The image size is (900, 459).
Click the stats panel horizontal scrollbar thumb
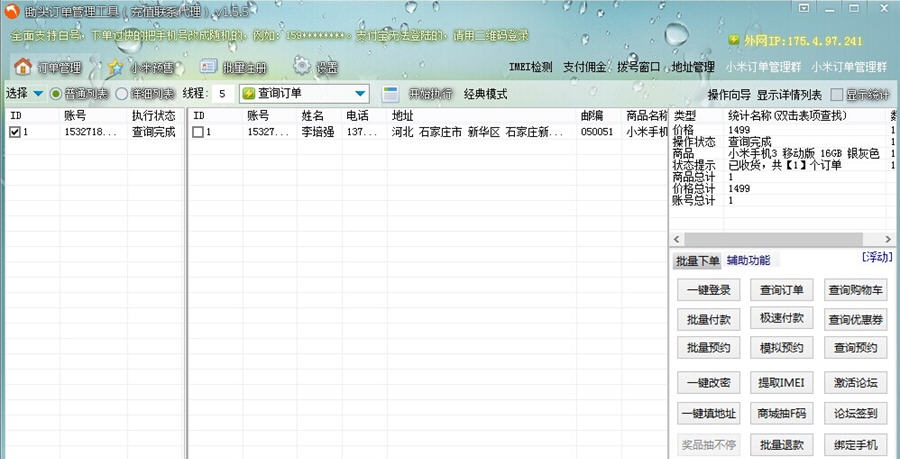(x=773, y=239)
